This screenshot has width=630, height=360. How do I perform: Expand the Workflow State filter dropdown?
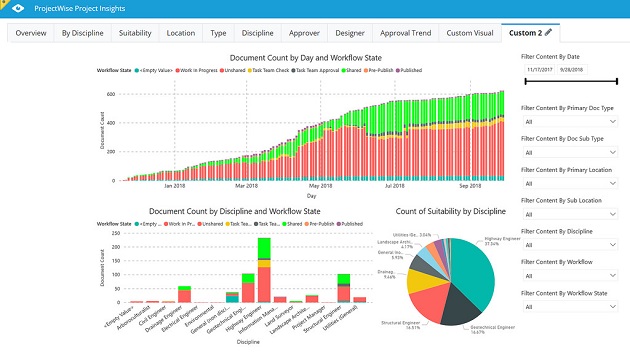point(570,307)
